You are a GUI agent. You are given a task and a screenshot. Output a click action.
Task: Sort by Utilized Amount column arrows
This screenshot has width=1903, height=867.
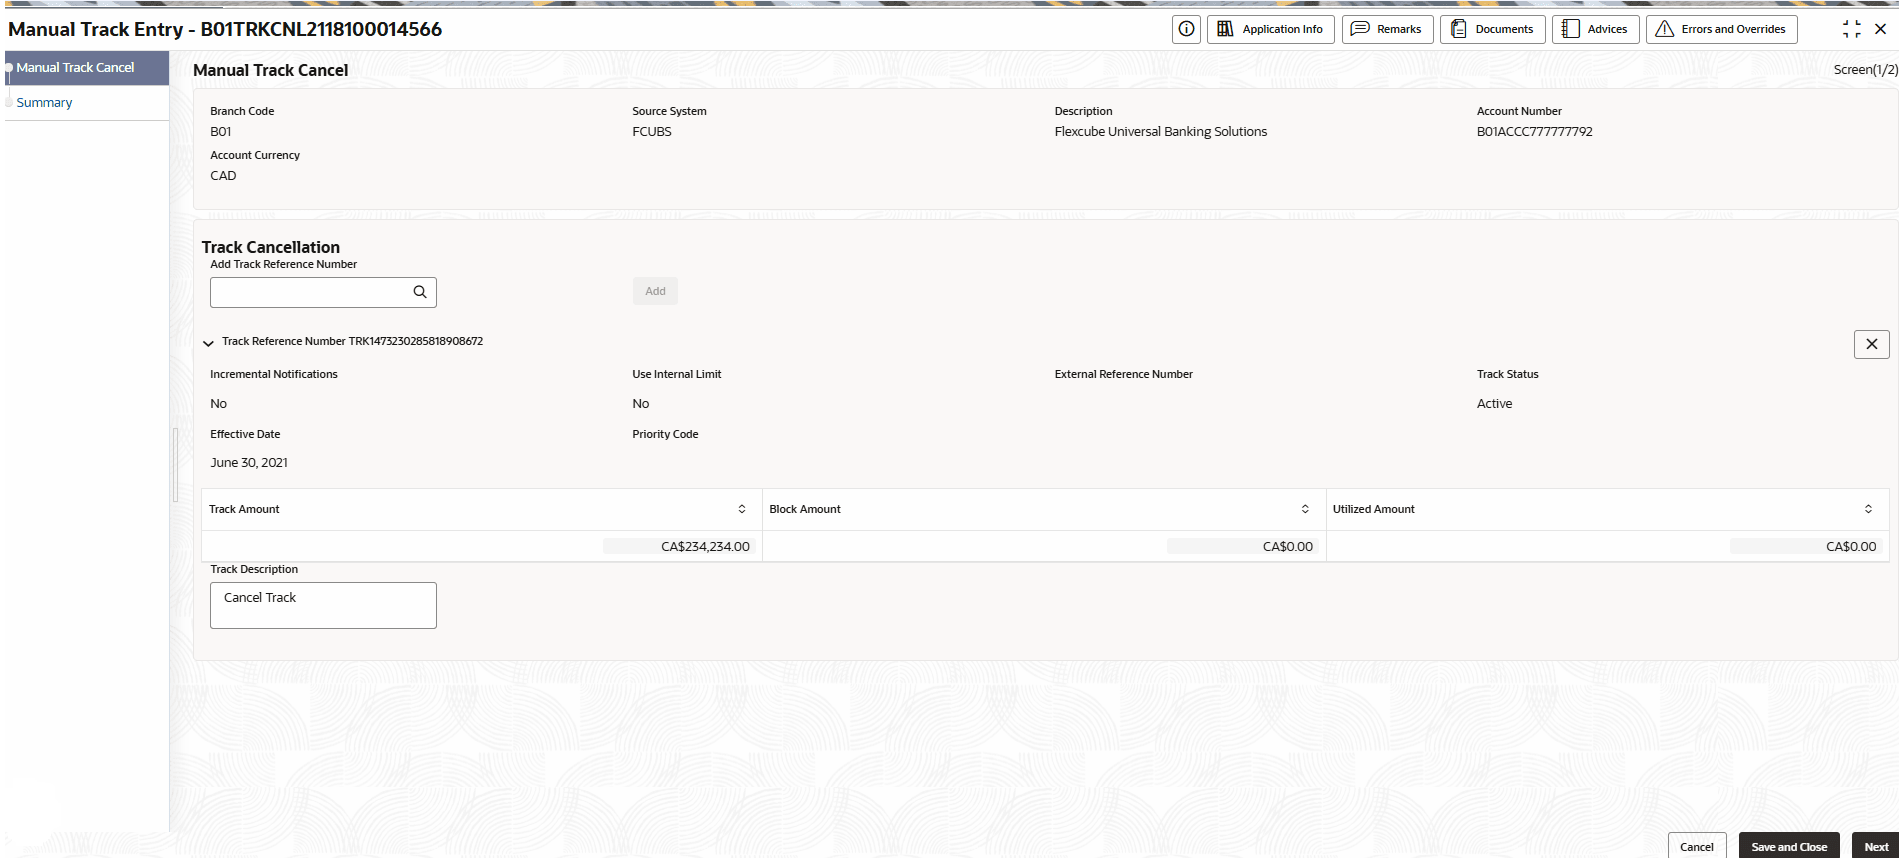point(1868,509)
